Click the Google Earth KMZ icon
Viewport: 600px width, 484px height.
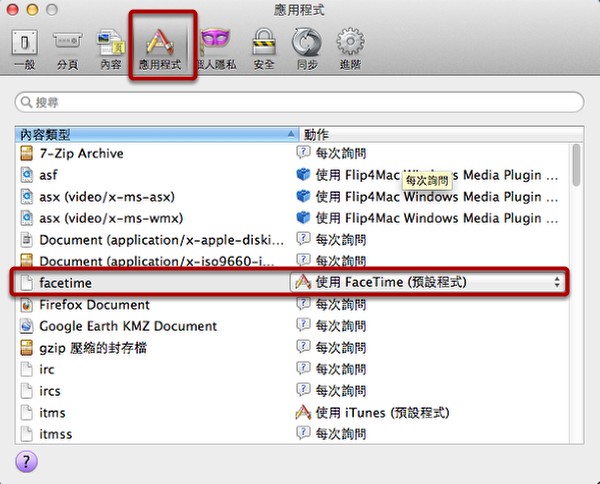click(x=26, y=326)
